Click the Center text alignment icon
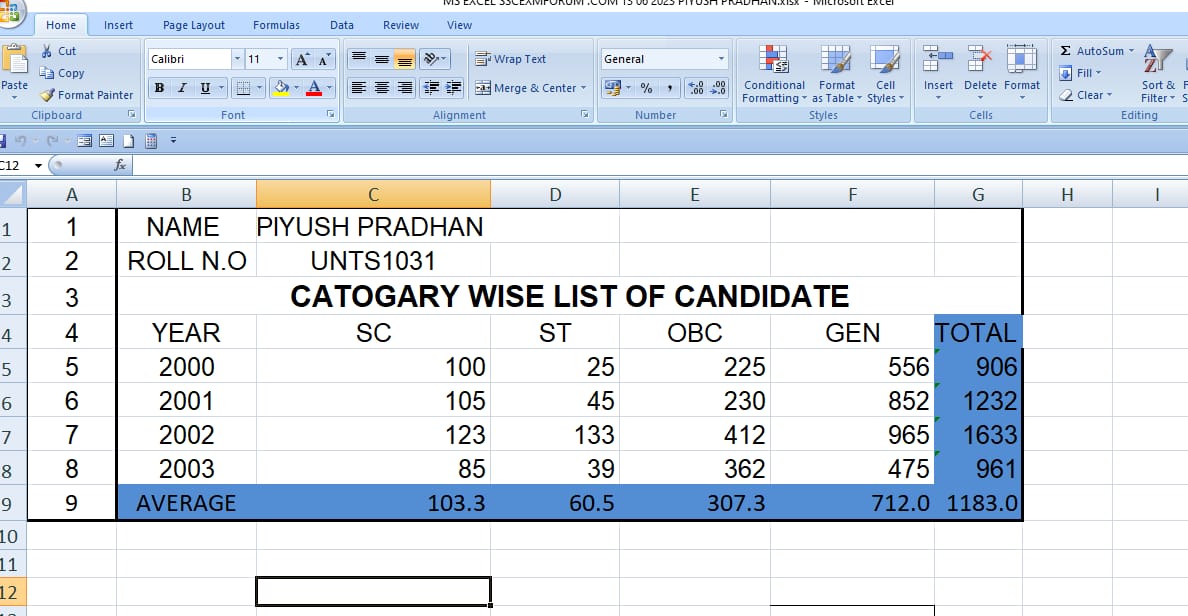1188x616 pixels. [381, 88]
